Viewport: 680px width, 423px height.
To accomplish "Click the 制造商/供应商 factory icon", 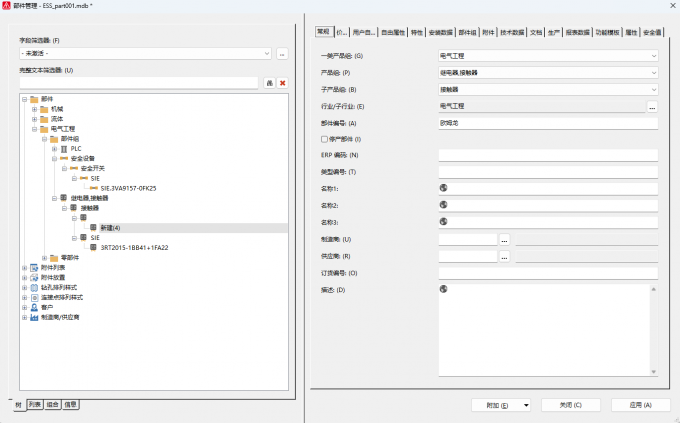I will tap(34, 318).
